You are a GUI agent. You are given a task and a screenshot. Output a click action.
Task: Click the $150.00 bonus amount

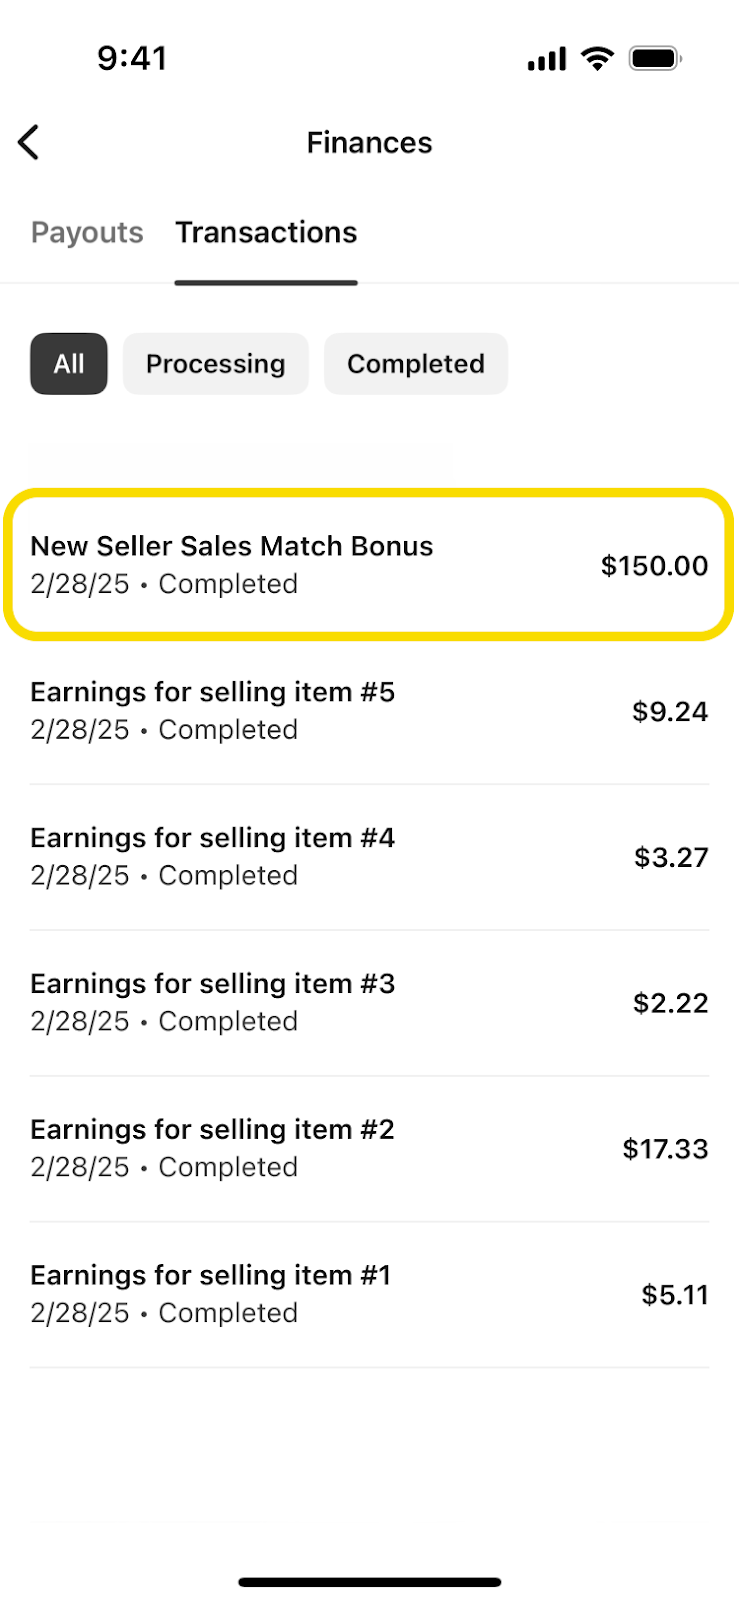coord(654,566)
